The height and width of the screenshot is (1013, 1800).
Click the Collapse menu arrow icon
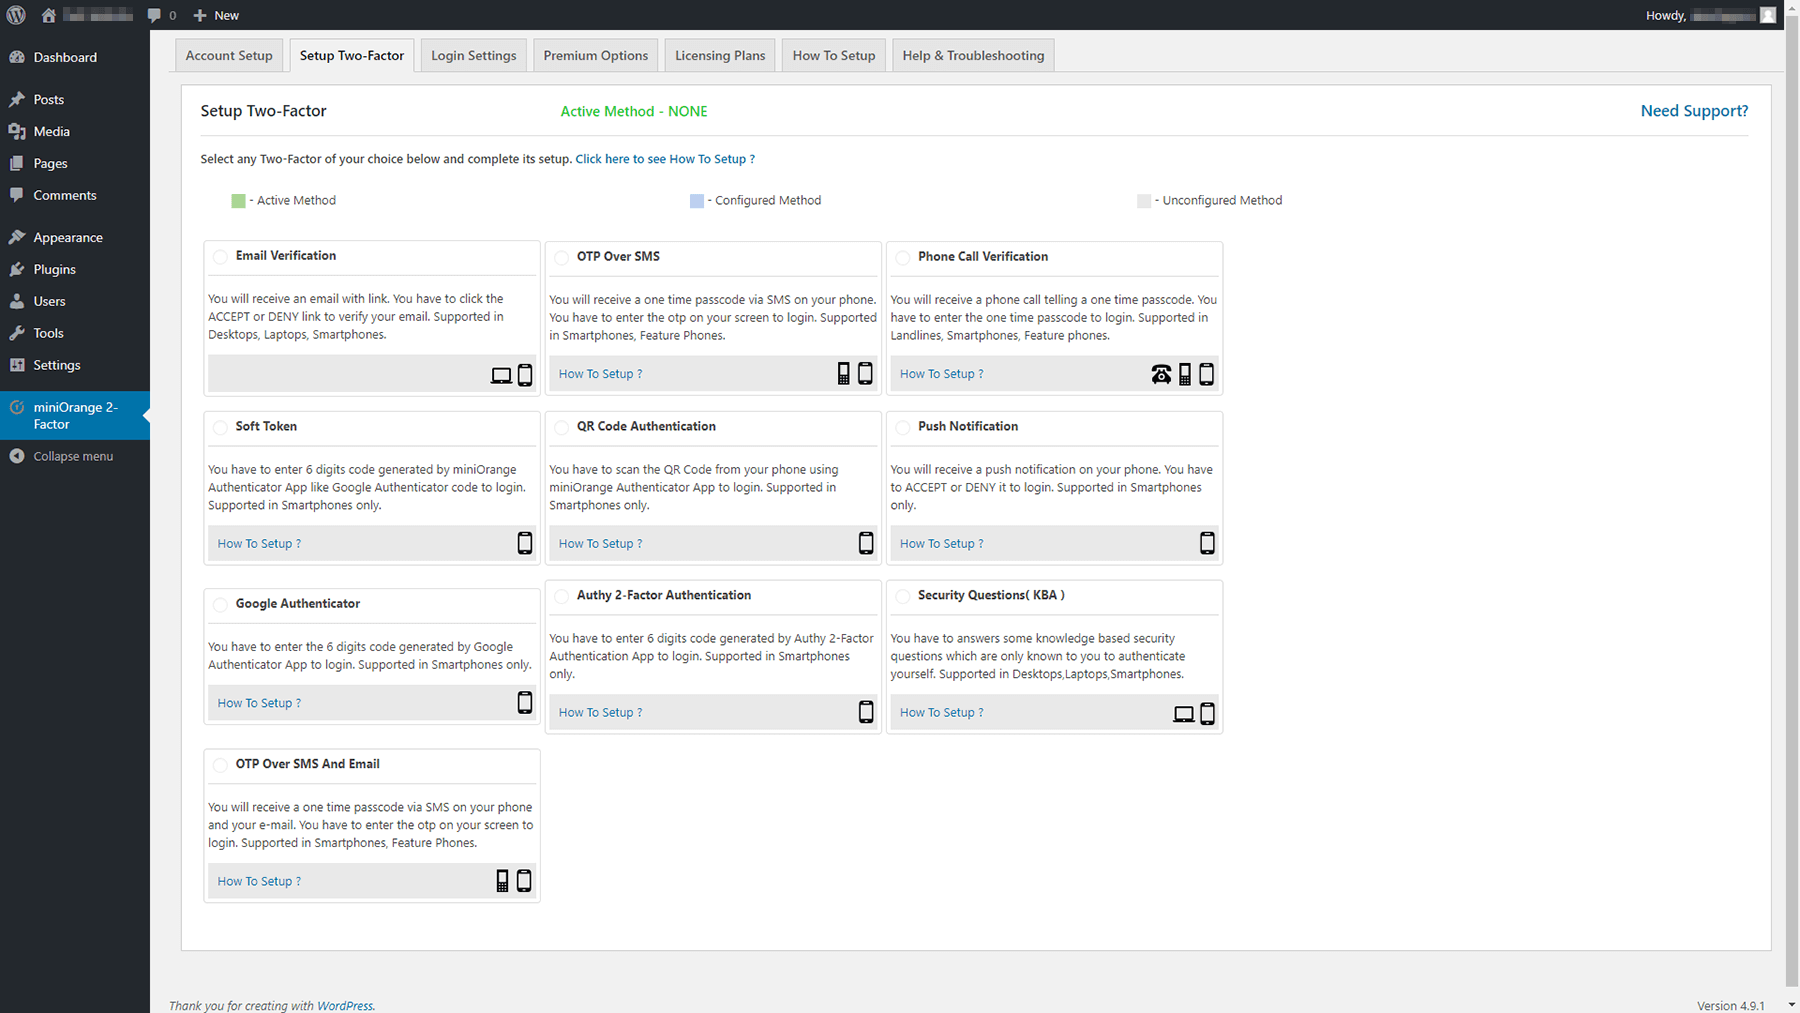point(17,456)
